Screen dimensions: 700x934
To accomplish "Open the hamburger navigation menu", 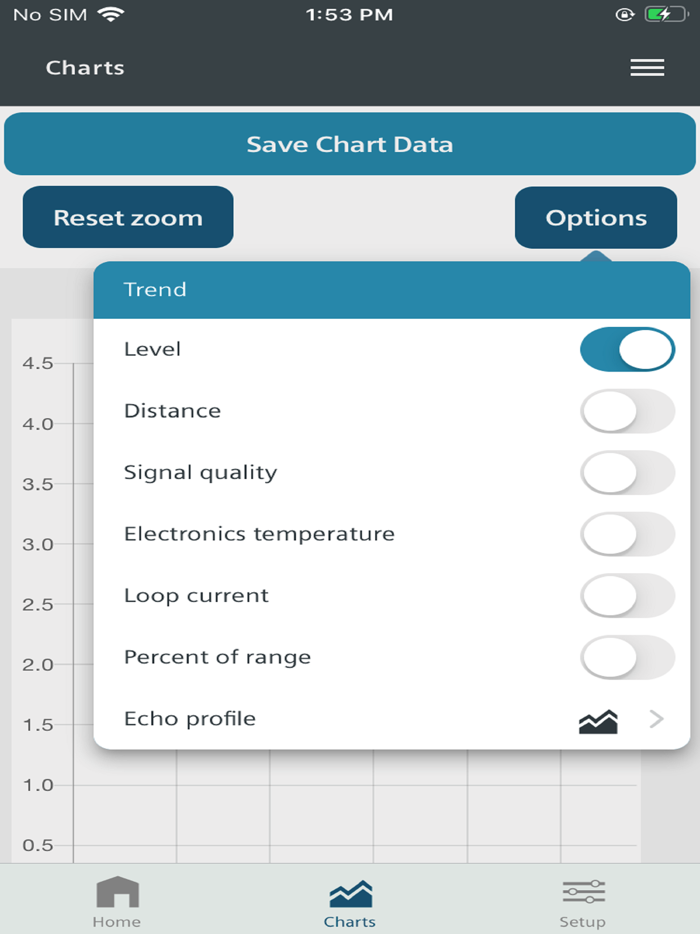I will tap(647, 67).
